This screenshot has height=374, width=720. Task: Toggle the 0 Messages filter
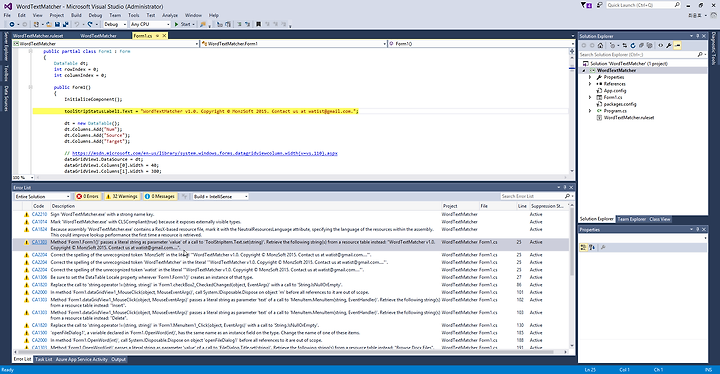pos(159,196)
